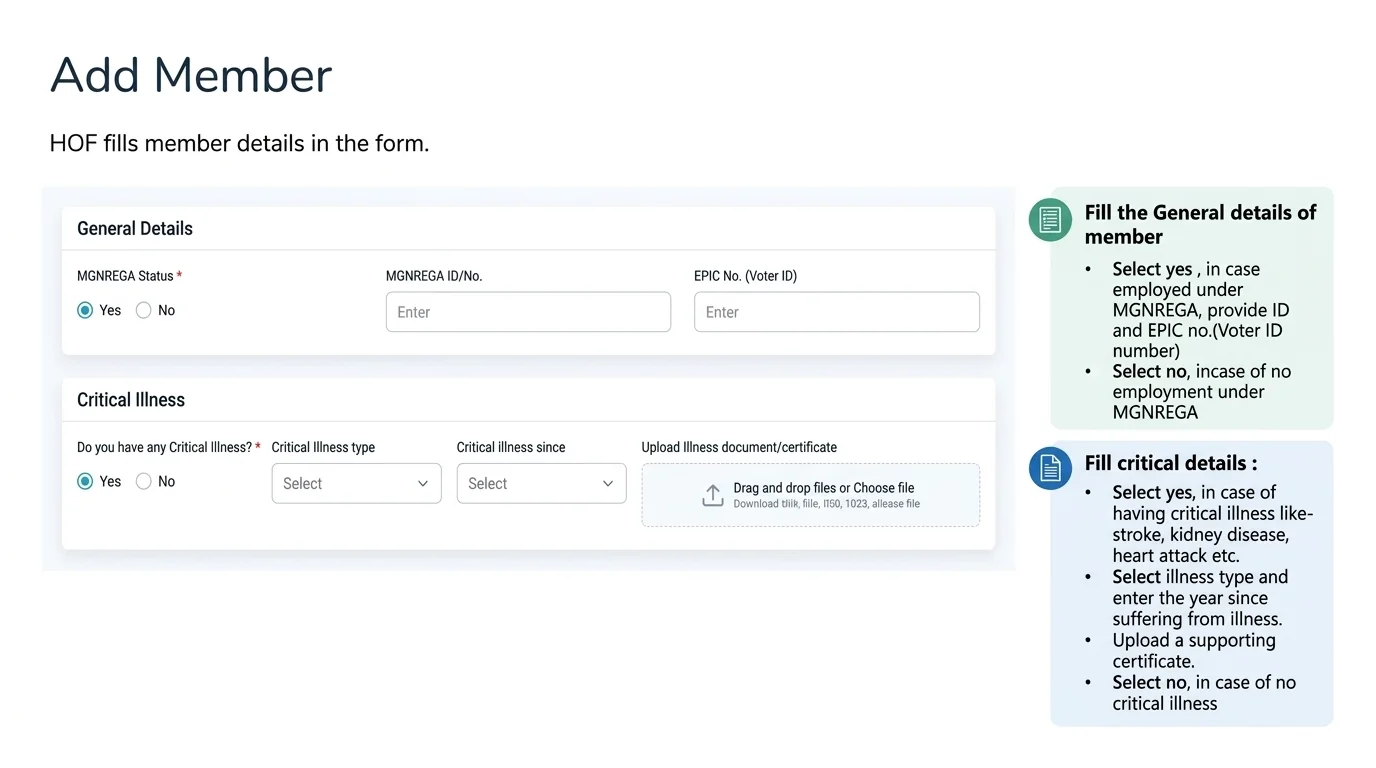Click the 'HOF fills member details' sentence
Screen dimensions: 1376x768
tap(239, 143)
